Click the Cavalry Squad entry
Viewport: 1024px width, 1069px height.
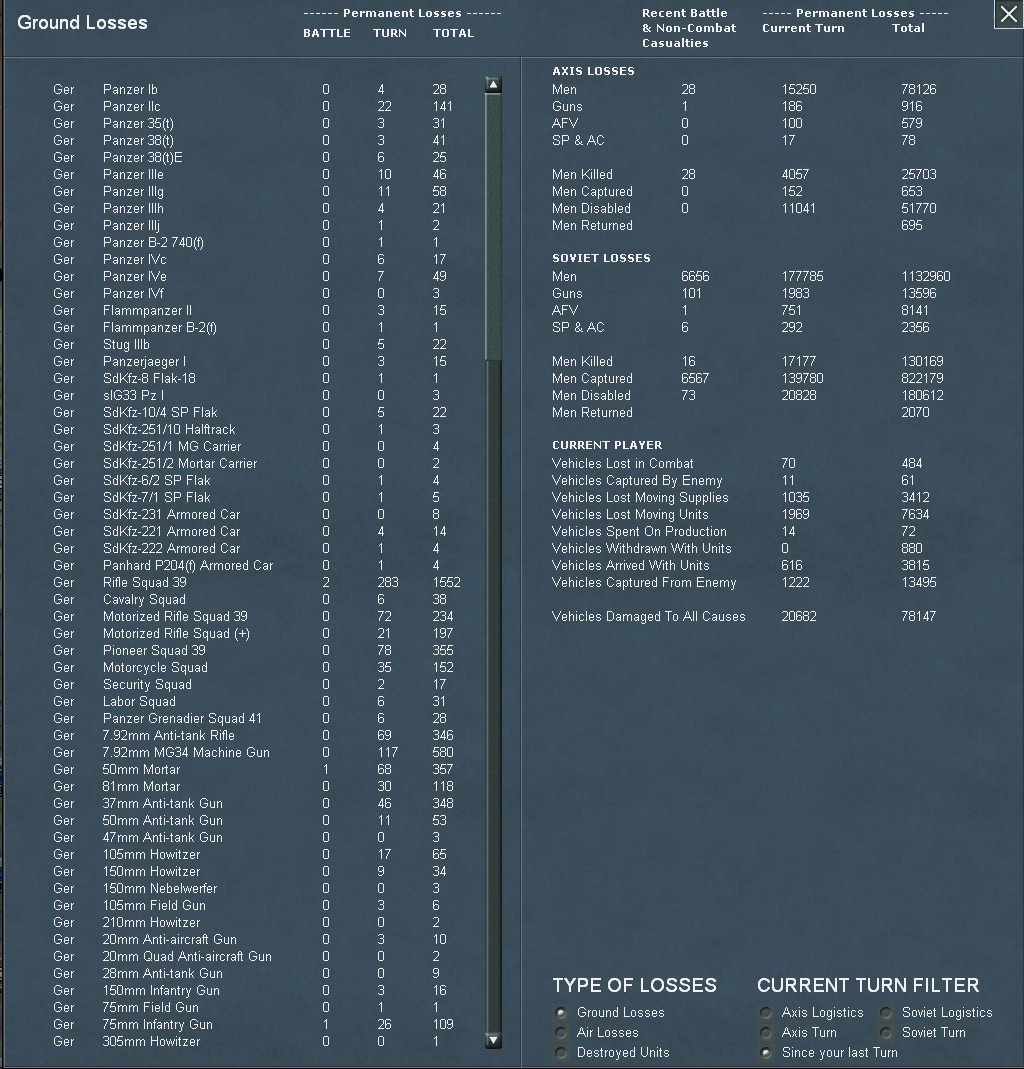pyautogui.click(x=144, y=599)
